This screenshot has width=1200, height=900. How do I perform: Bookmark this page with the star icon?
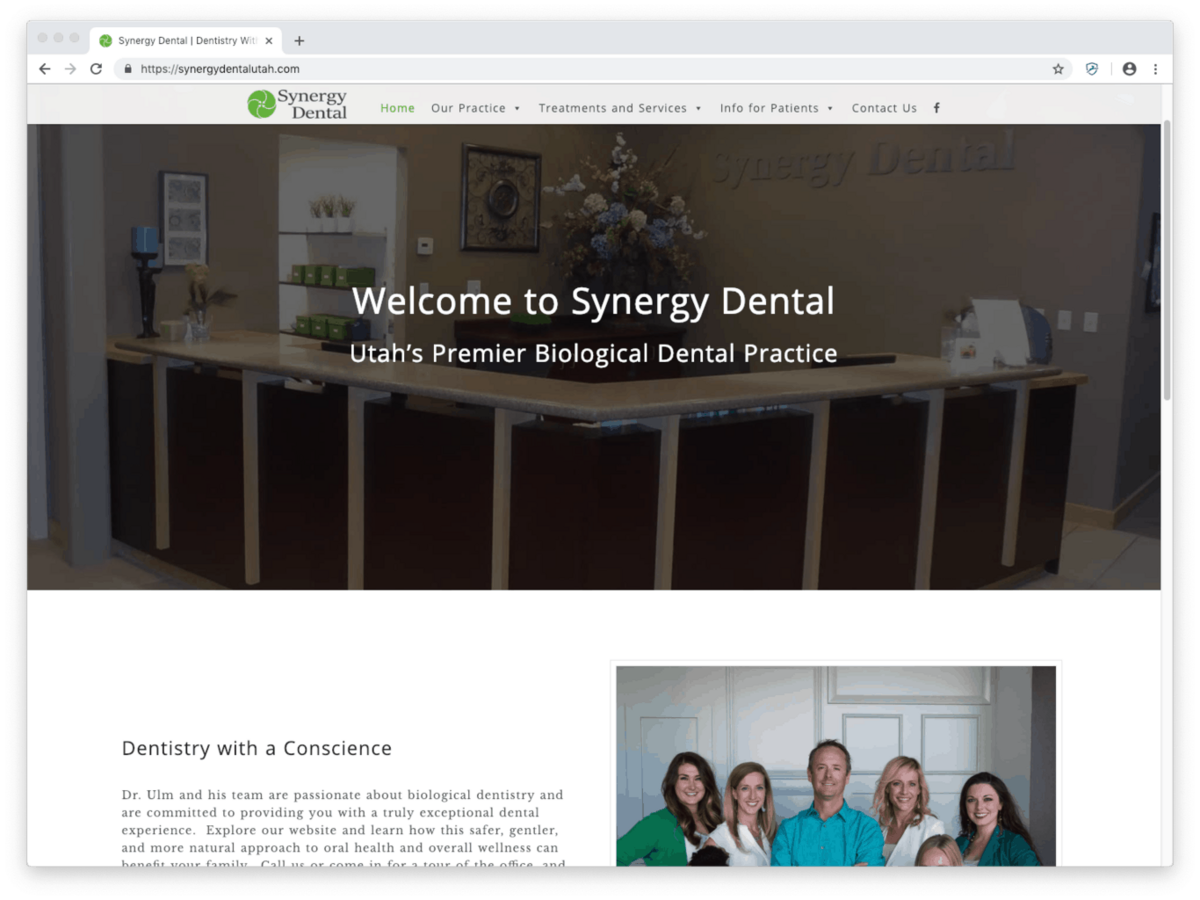click(x=1058, y=69)
